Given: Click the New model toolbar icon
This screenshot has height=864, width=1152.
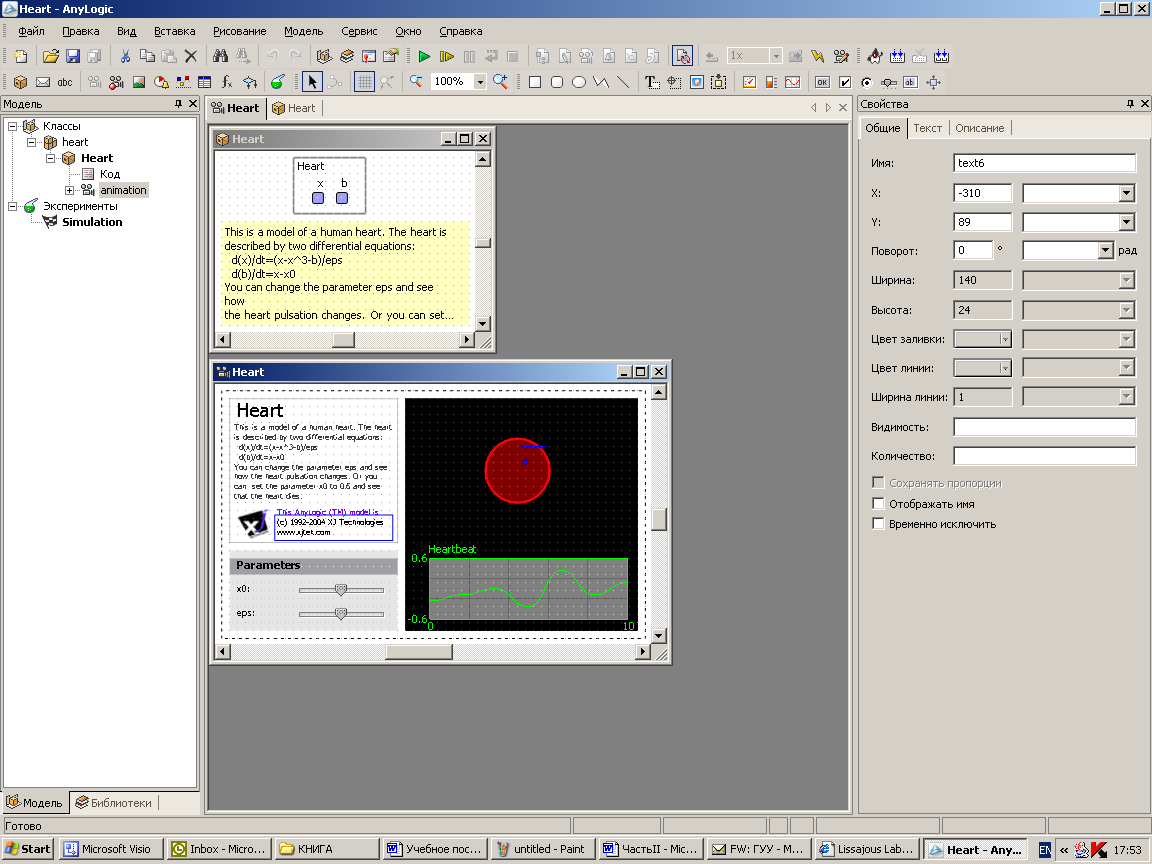Looking at the screenshot, I should tap(21, 56).
